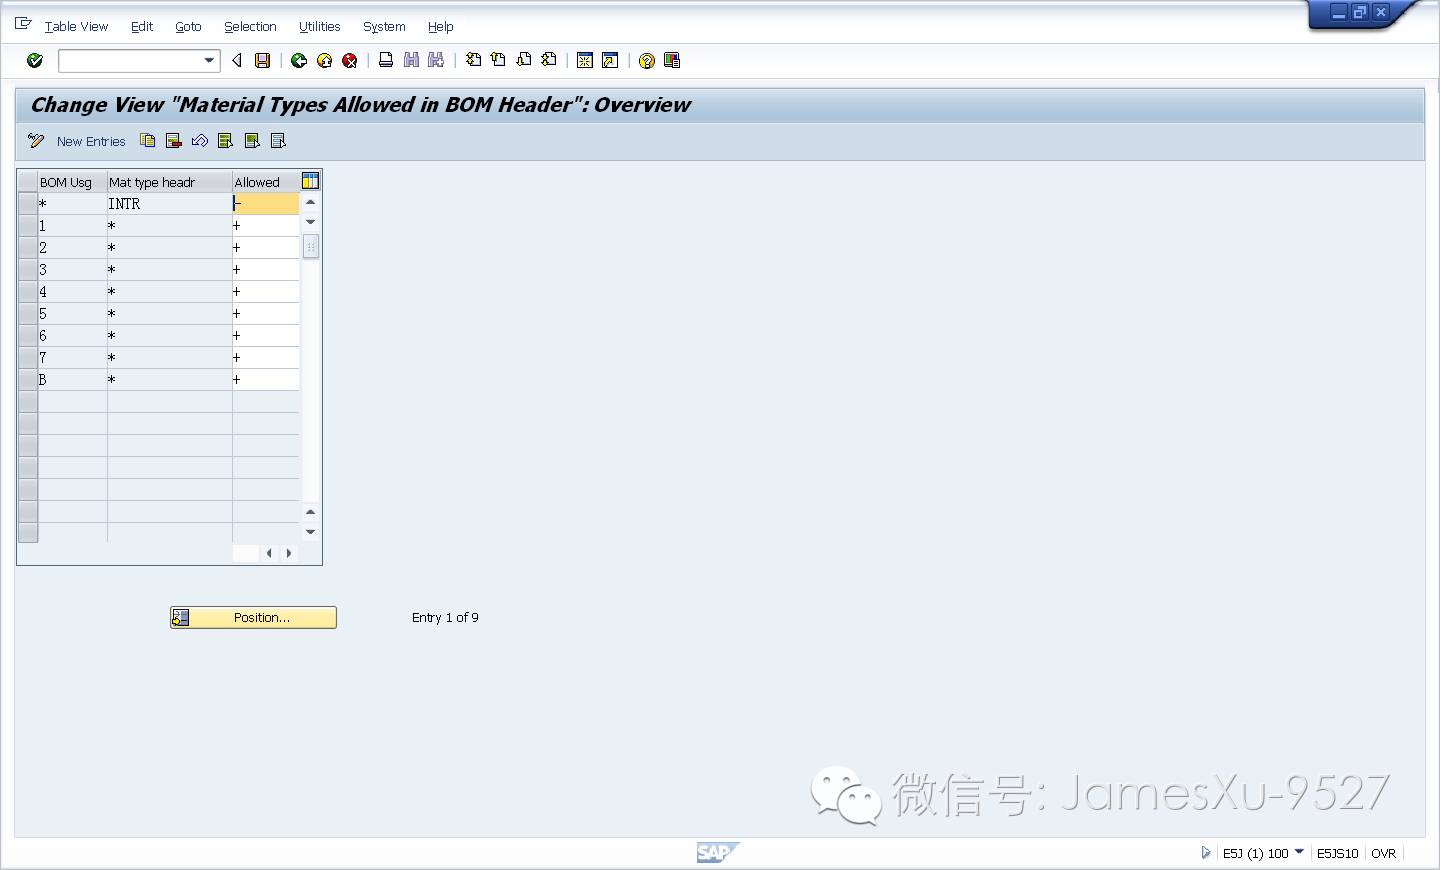Click the Customize Local Layout icon
1440x870 pixels.
(672, 61)
